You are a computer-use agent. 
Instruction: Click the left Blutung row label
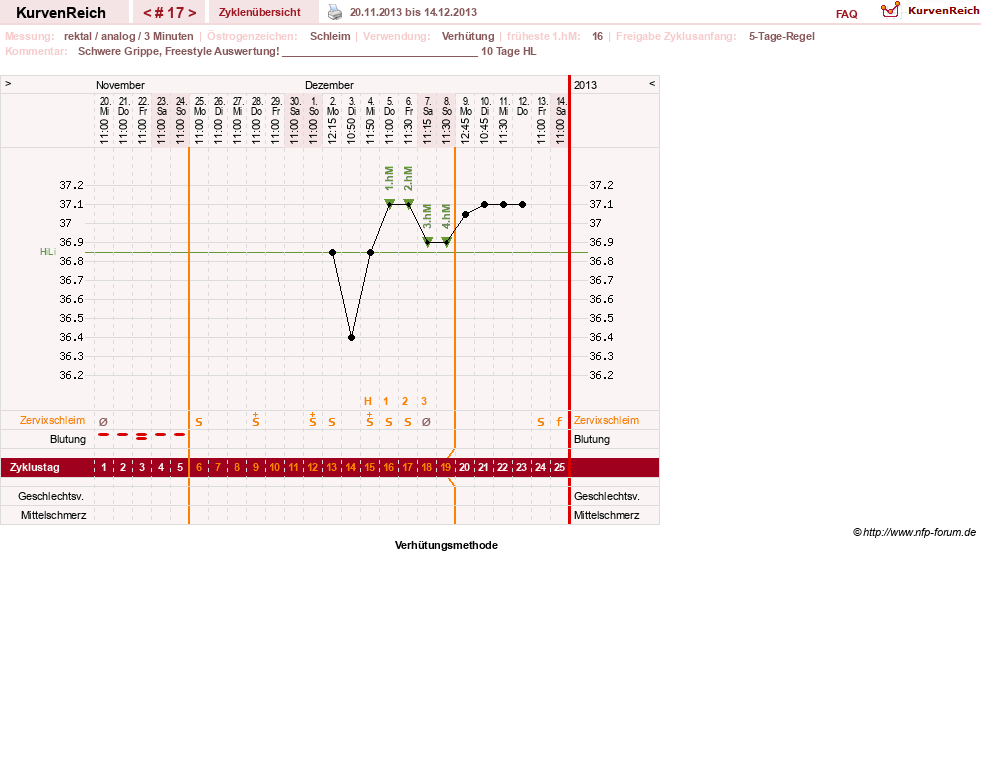(68, 439)
